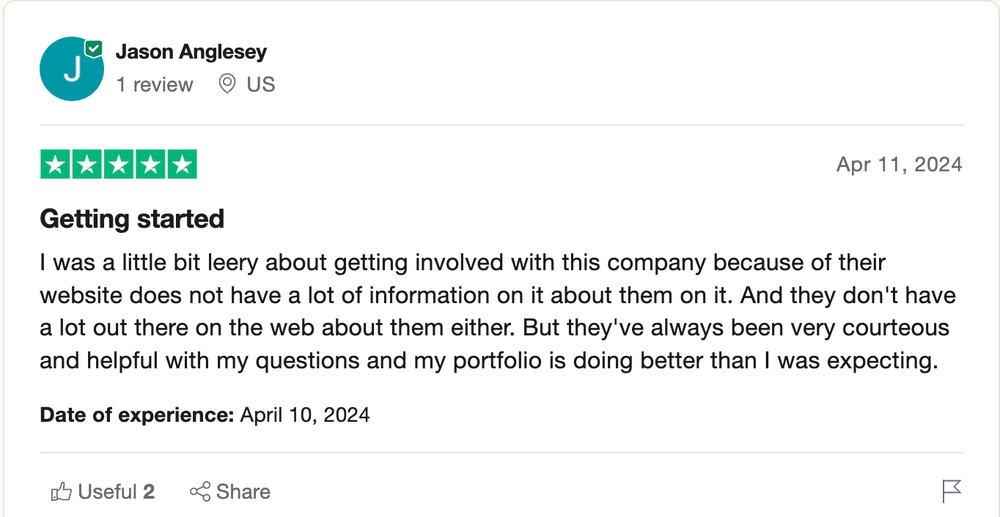Image resolution: width=1000 pixels, height=517 pixels.
Task: Click the second green rating star
Action: tap(87, 165)
